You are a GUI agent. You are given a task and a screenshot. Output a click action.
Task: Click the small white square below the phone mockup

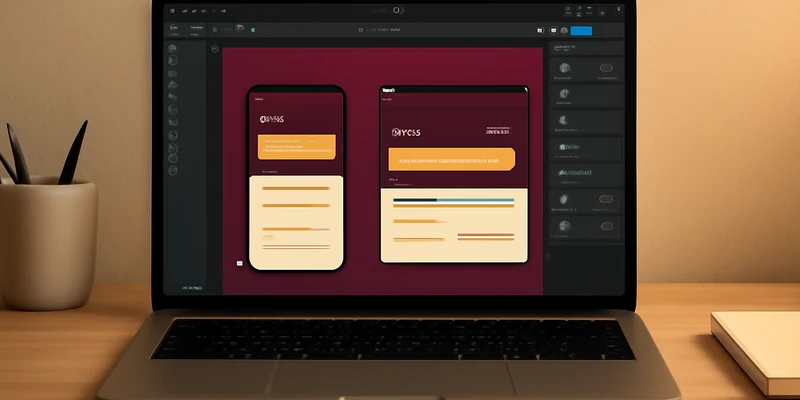[x=239, y=263]
